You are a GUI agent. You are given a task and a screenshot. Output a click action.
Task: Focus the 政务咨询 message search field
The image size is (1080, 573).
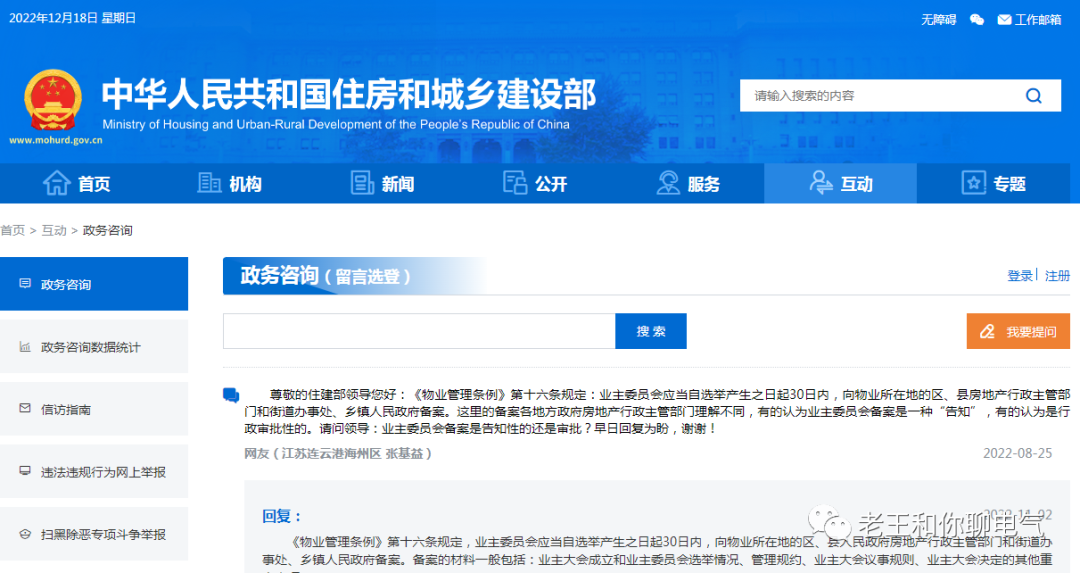coord(419,331)
